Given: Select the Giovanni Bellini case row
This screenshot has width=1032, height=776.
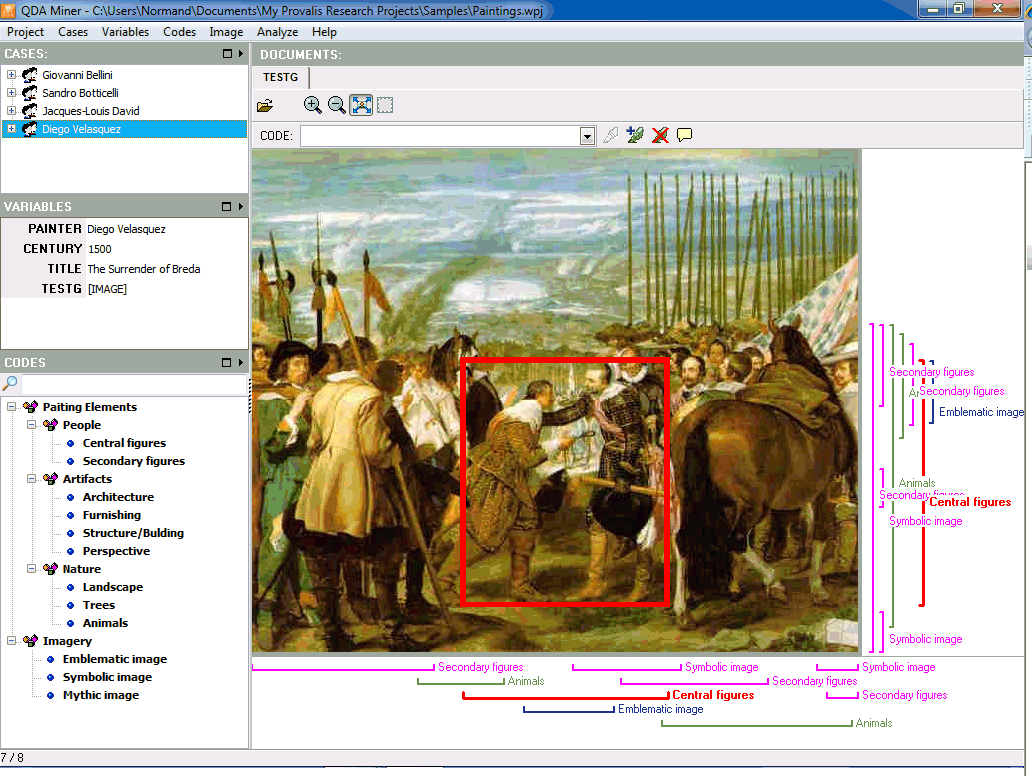Looking at the screenshot, I should point(124,75).
